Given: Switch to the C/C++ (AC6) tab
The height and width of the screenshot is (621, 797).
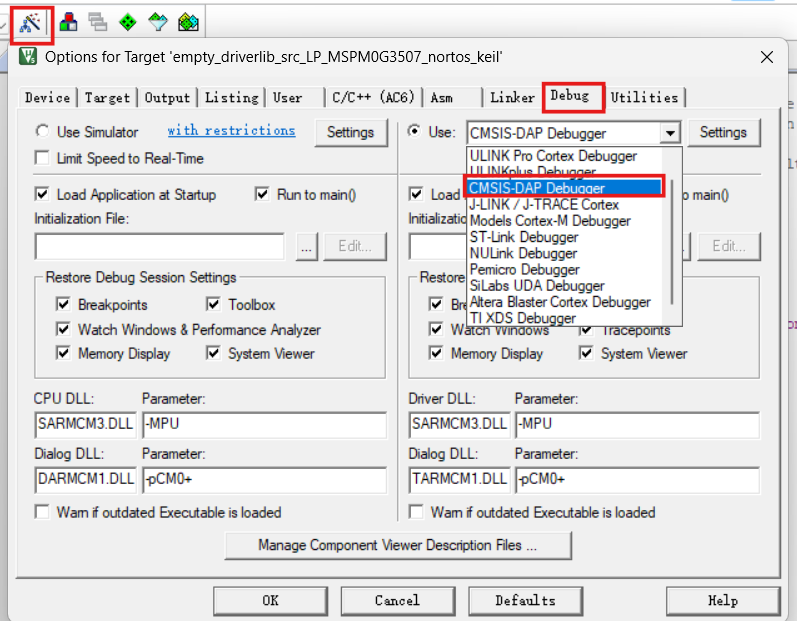Looking at the screenshot, I should pyautogui.click(x=374, y=98).
